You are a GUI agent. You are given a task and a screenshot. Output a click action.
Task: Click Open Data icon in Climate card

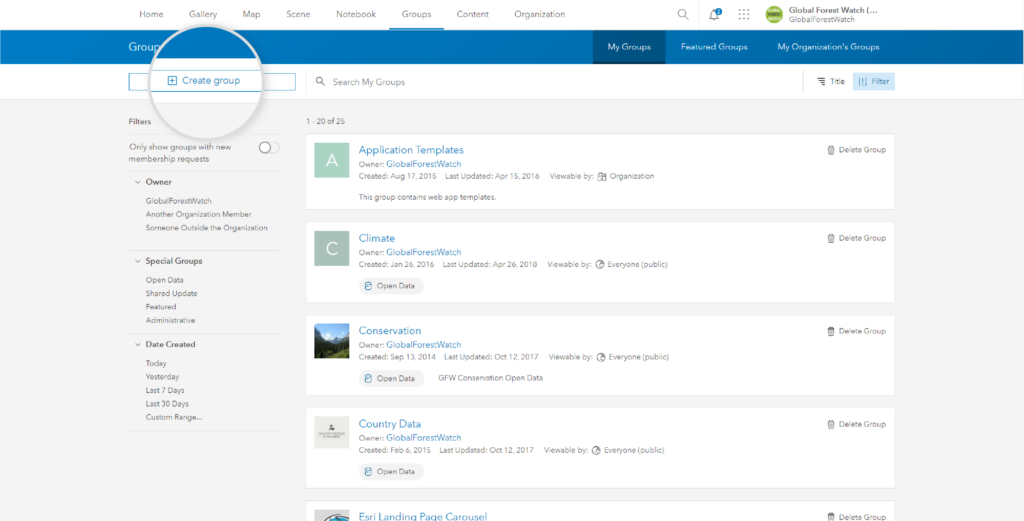368,286
